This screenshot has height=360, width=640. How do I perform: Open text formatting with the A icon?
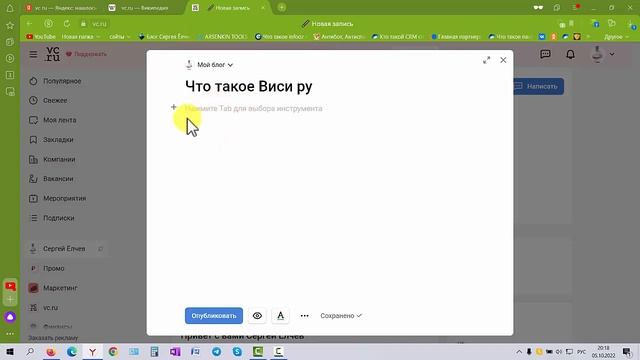(x=280, y=316)
